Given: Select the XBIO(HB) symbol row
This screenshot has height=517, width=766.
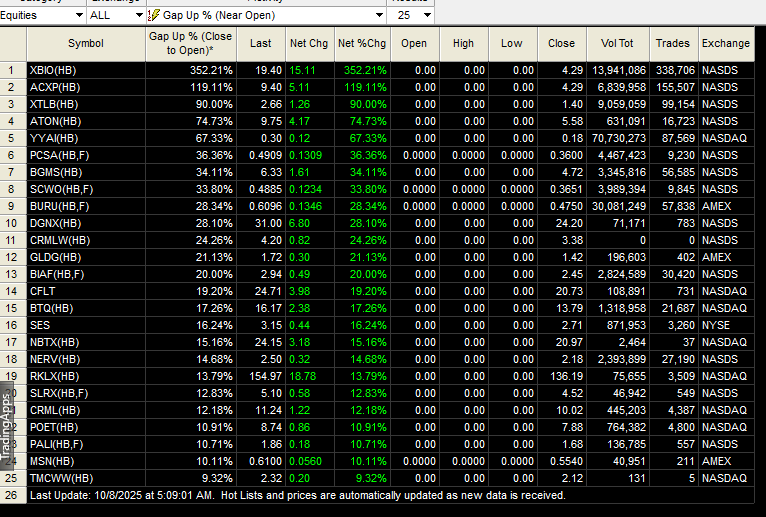Looking at the screenshot, I should 53,70.
